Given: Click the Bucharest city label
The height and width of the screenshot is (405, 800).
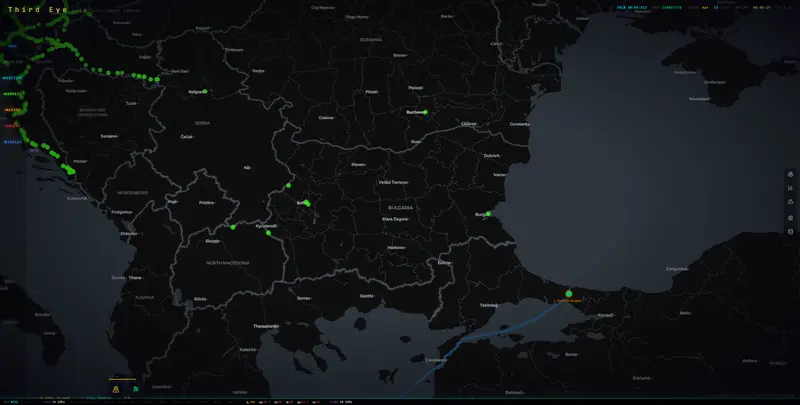Looking at the screenshot, I should [x=416, y=112].
